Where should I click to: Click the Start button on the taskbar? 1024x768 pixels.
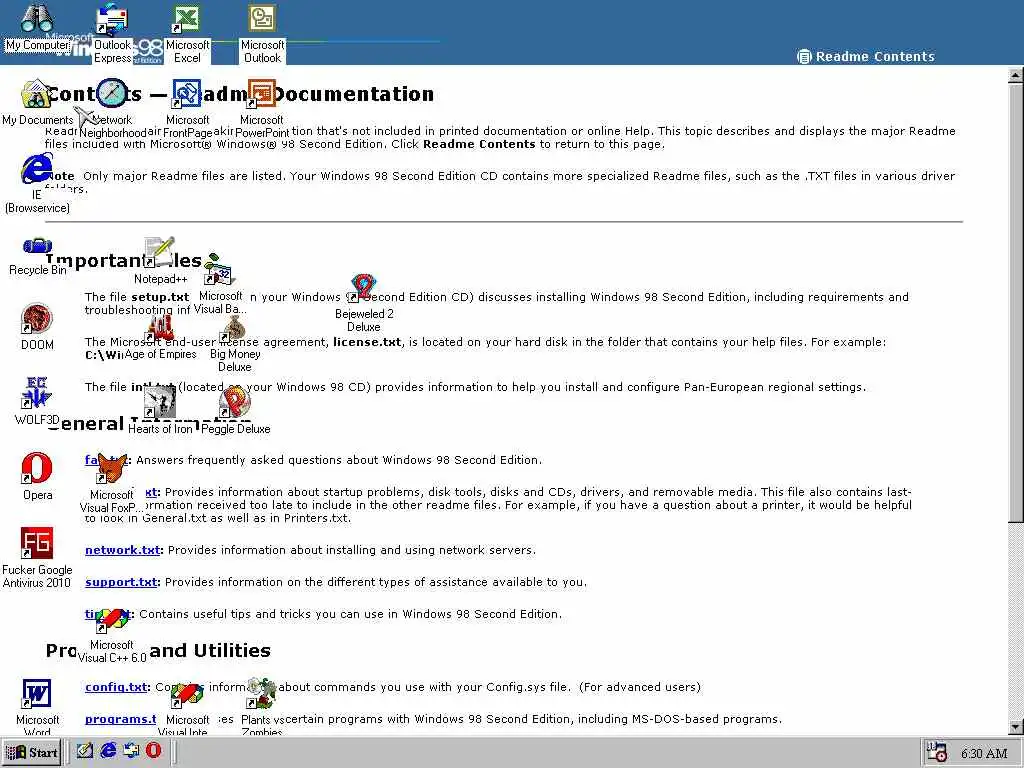[x=31, y=752]
